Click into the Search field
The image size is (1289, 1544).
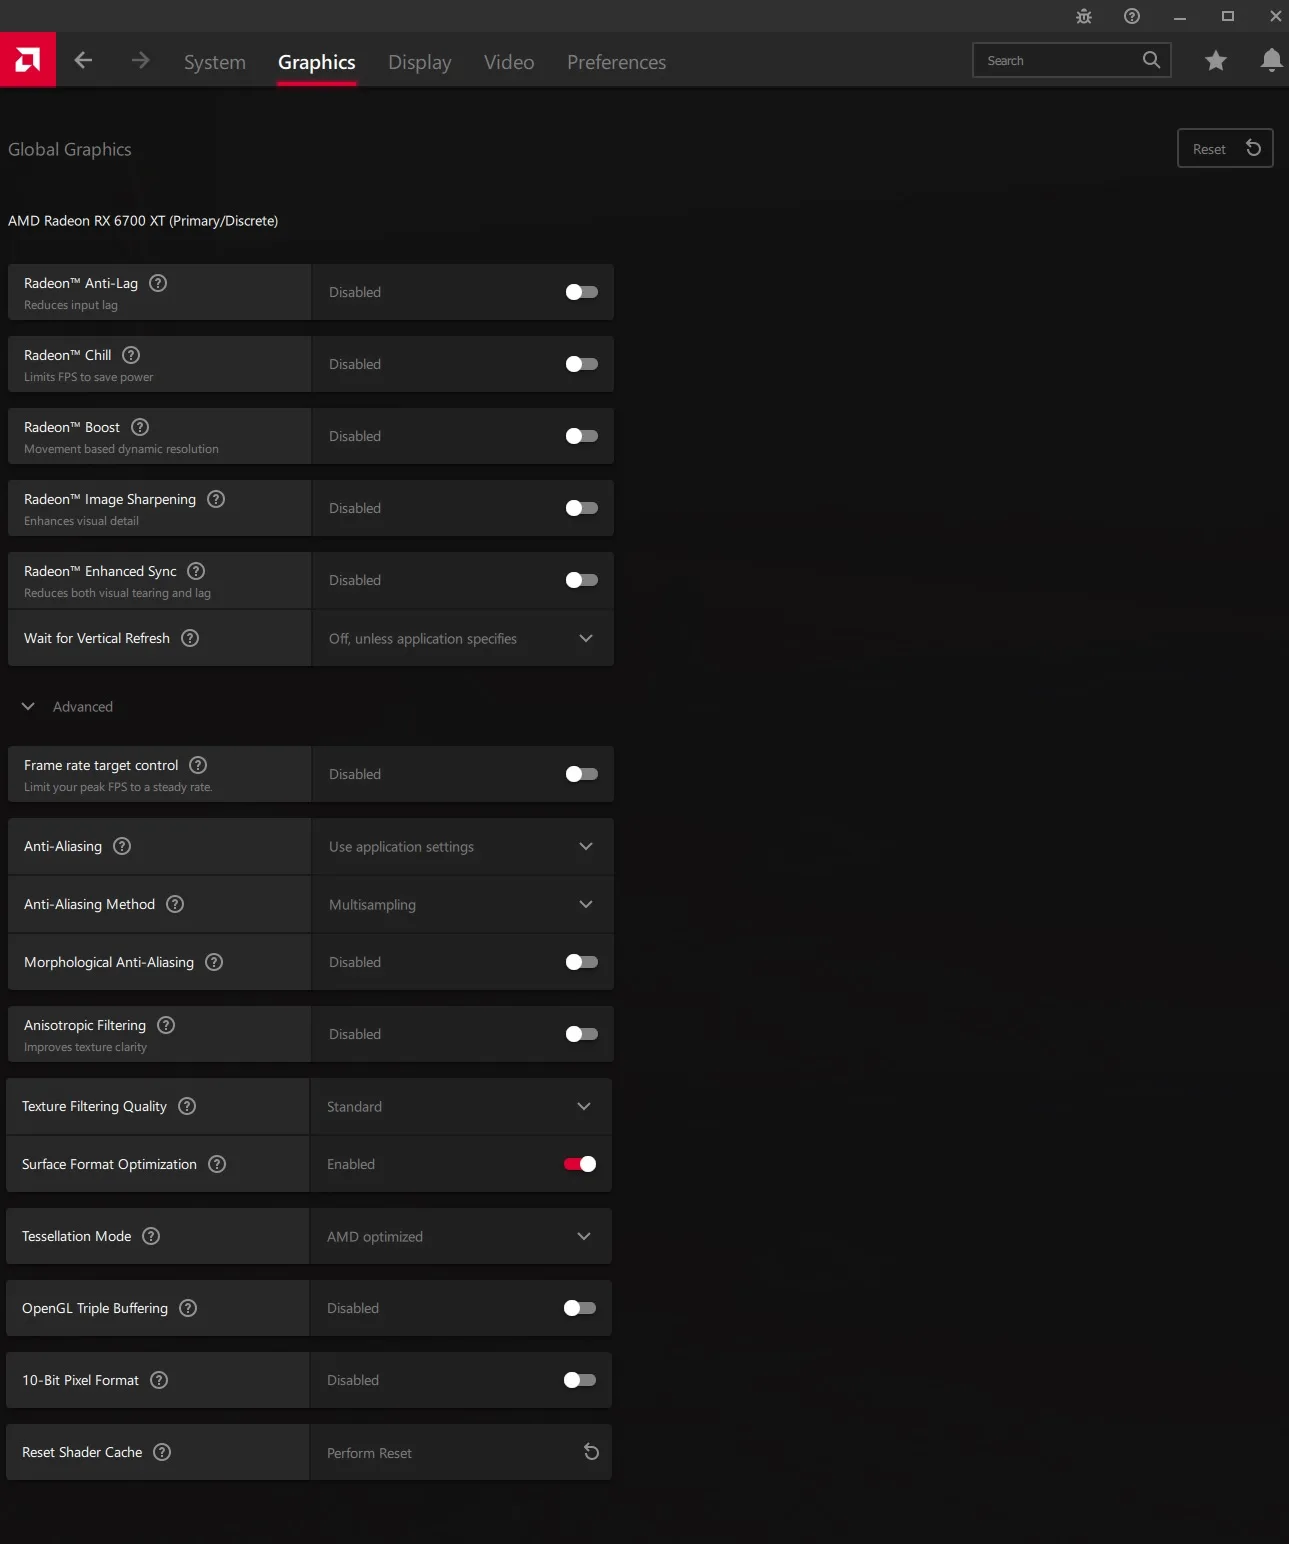(1060, 61)
